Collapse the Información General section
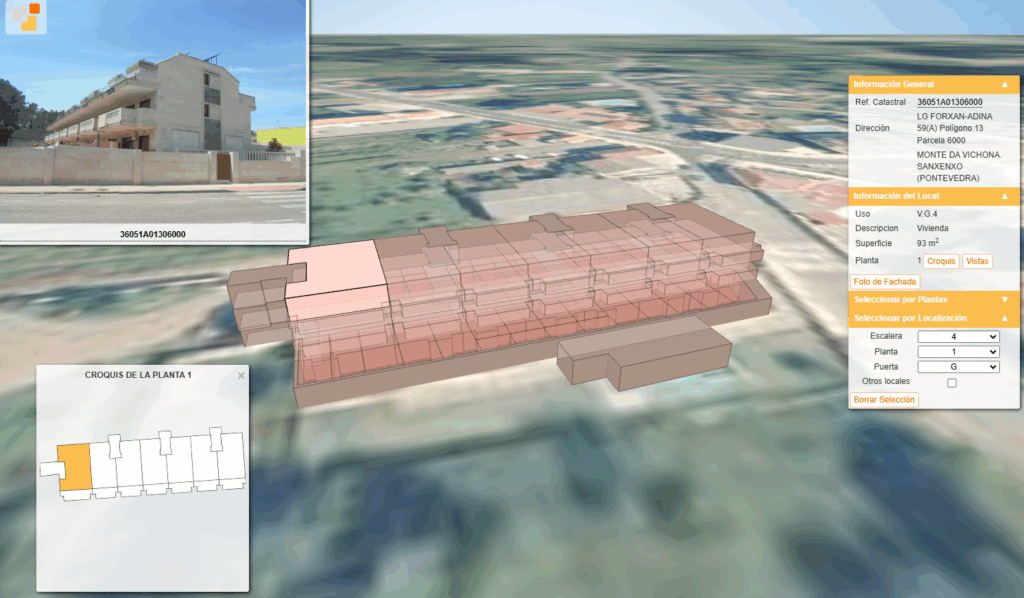 coord(1004,84)
